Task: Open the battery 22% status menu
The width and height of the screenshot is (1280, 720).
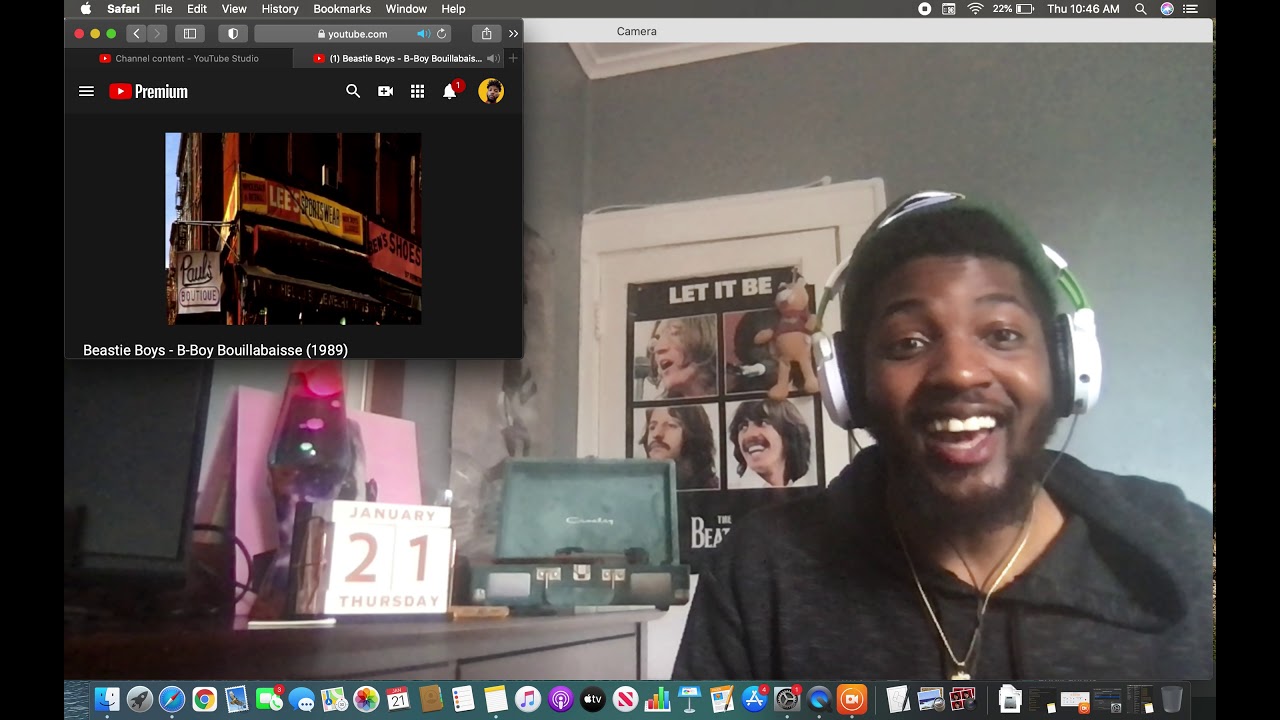Action: click(1013, 9)
